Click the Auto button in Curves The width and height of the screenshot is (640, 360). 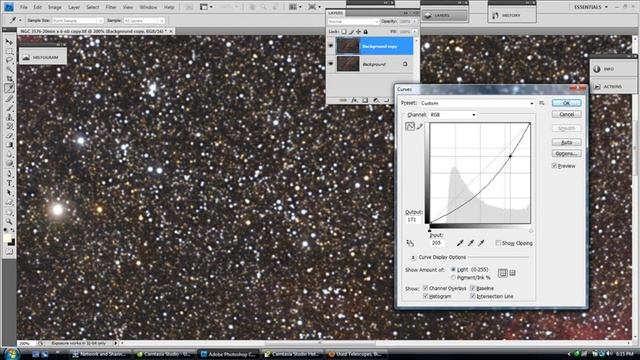click(x=567, y=142)
